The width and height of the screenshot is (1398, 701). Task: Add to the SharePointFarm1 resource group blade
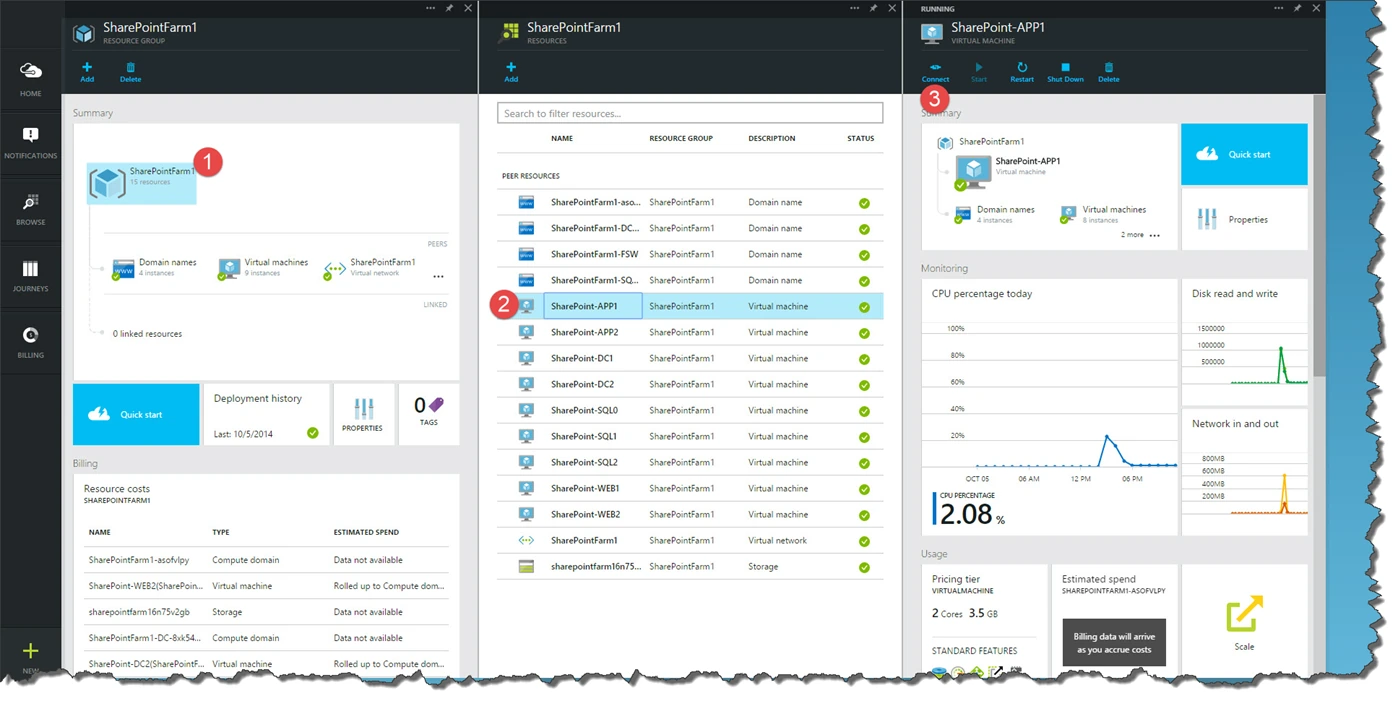point(87,72)
